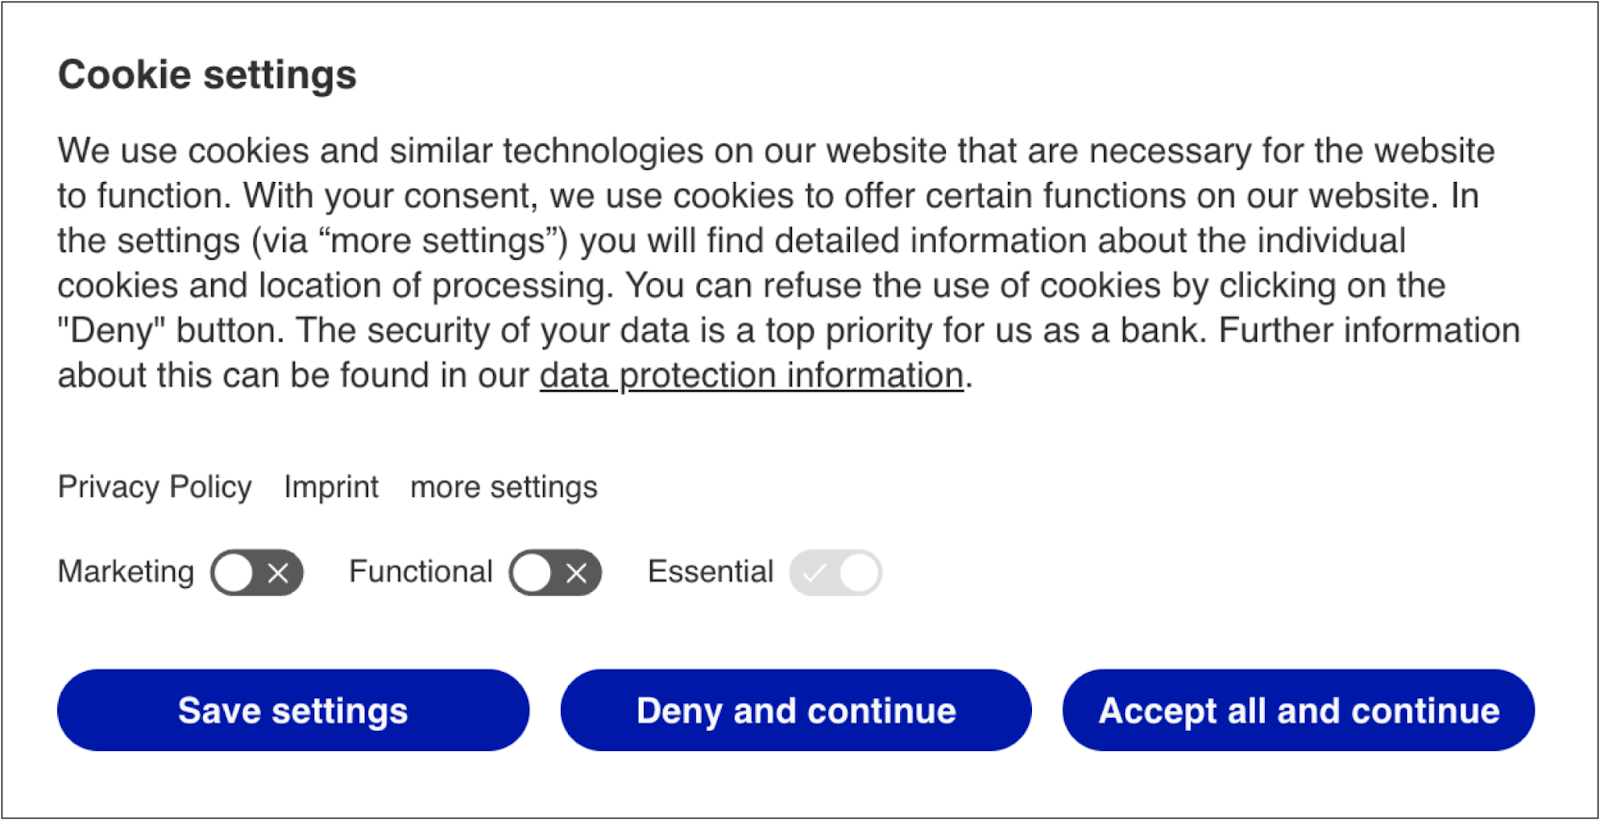Select the Marketing label text
Viewport: 1600px width, 820px height.
[125, 572]
